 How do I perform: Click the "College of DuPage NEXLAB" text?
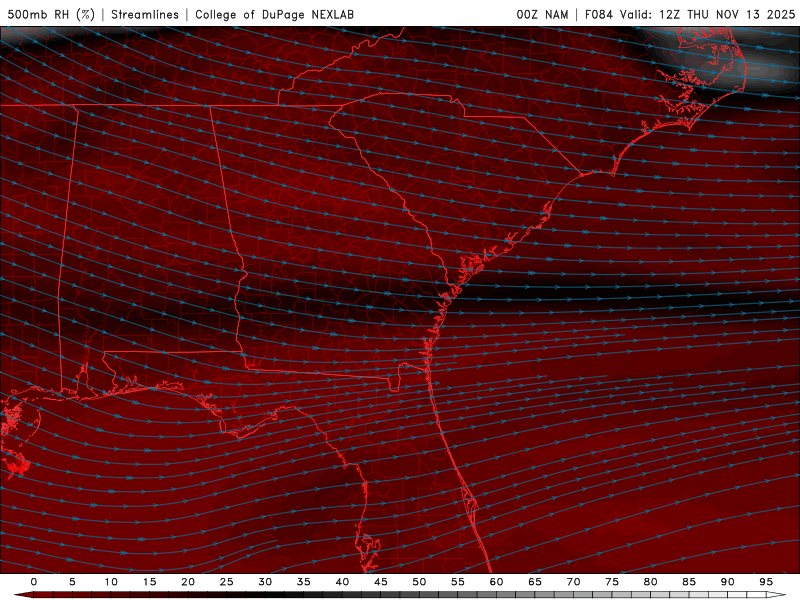274,14
